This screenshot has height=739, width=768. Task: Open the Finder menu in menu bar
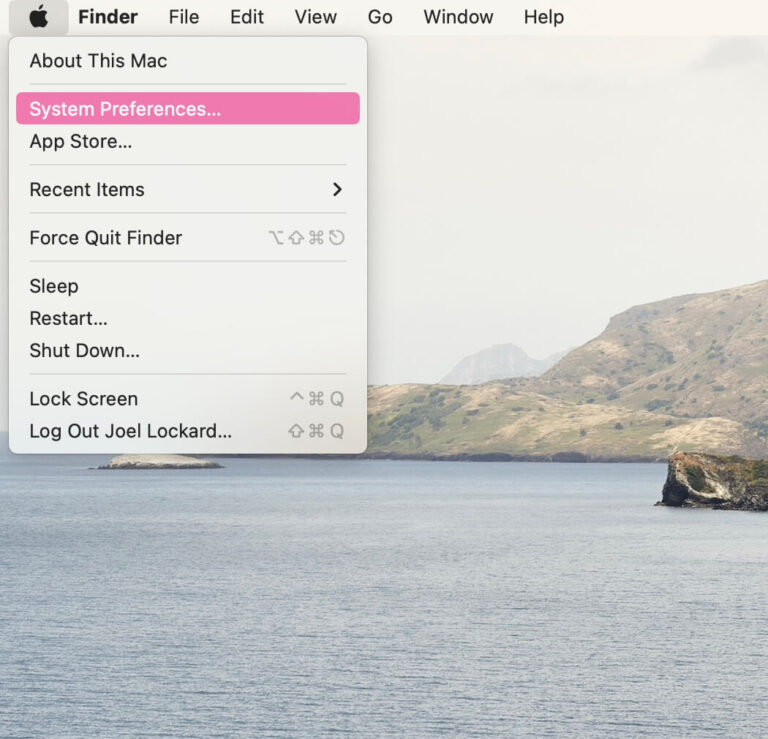click(x=108, y=17)
